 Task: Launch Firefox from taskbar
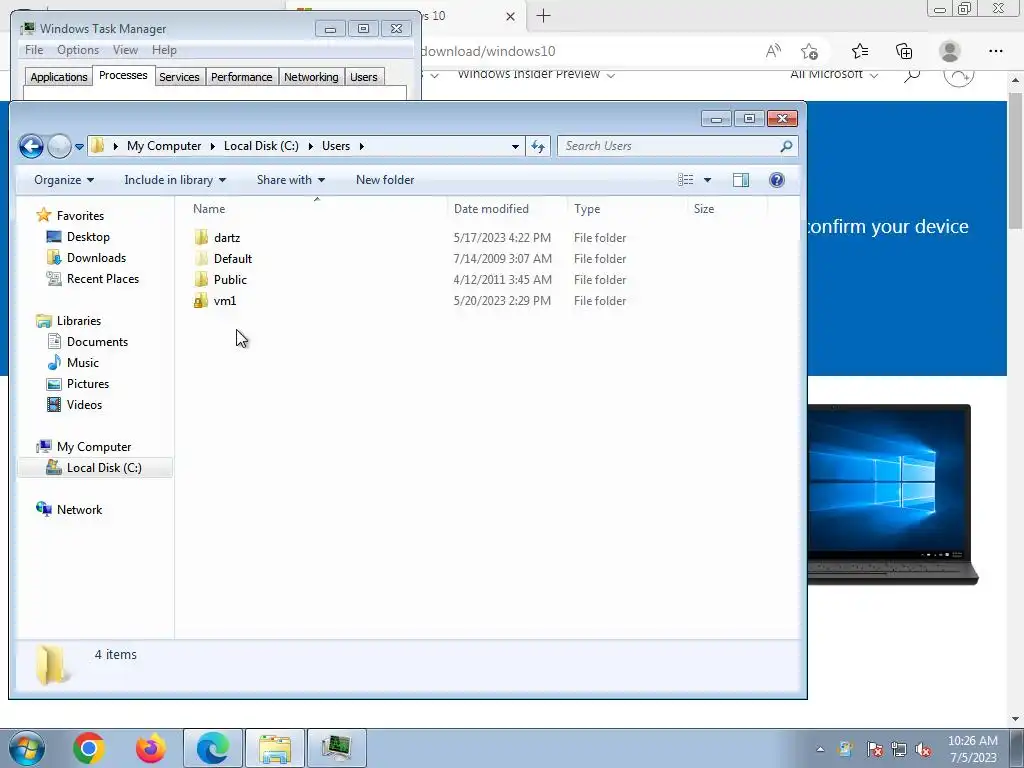tap(150, 748)
